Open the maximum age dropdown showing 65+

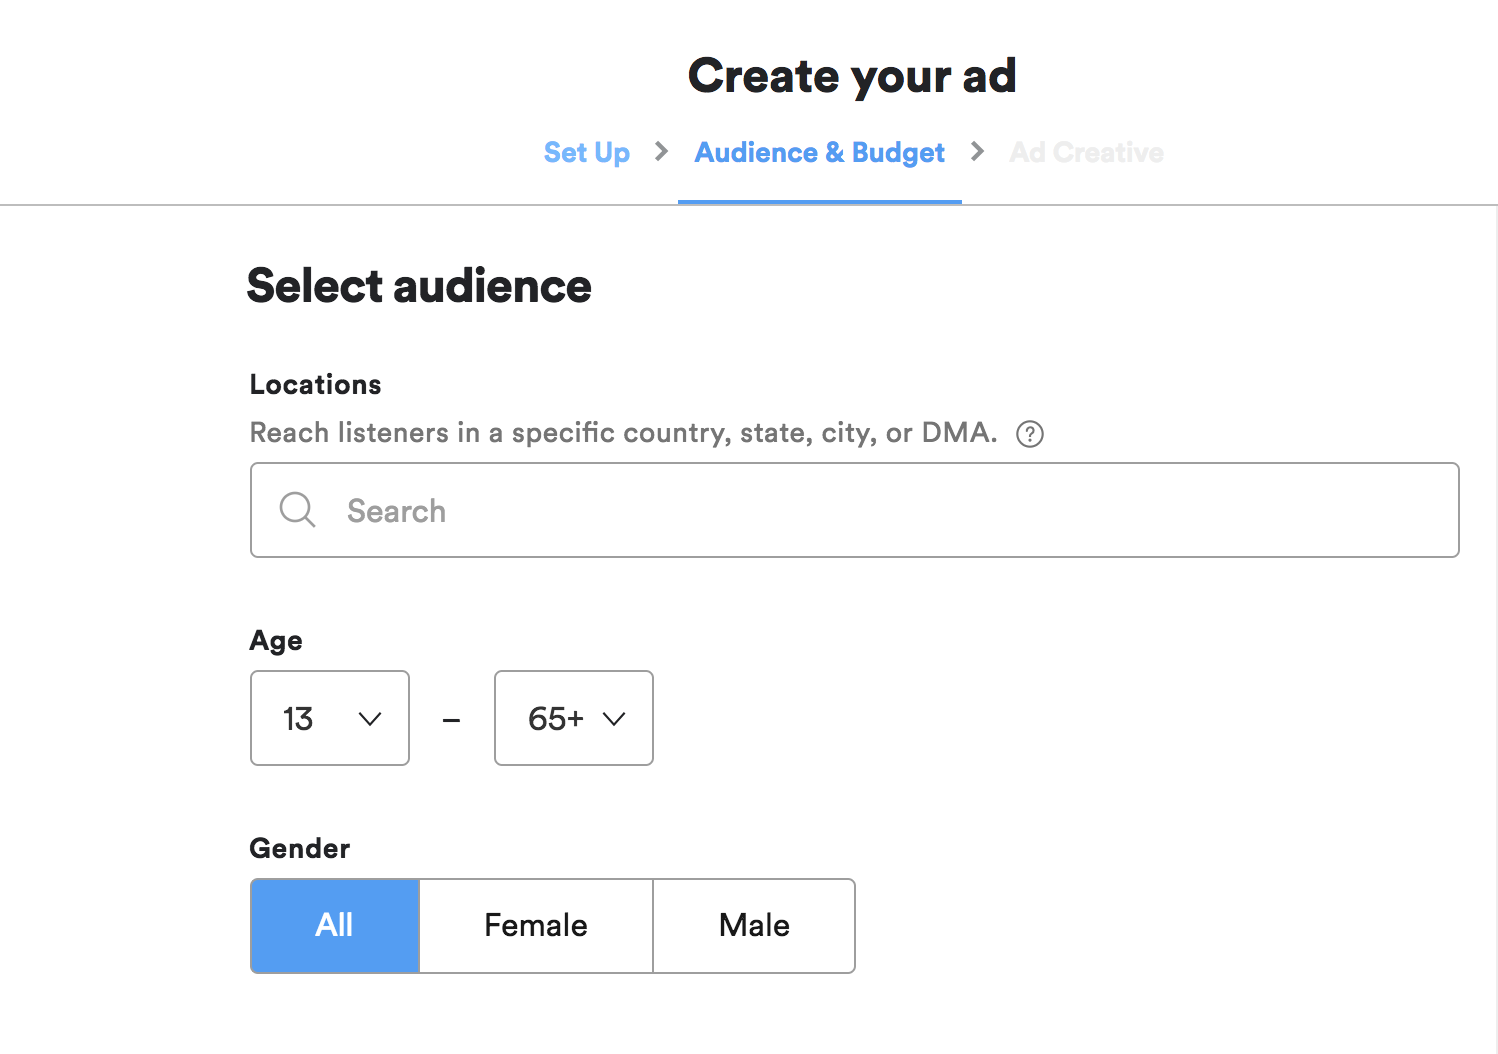click(x=573, y=718)
